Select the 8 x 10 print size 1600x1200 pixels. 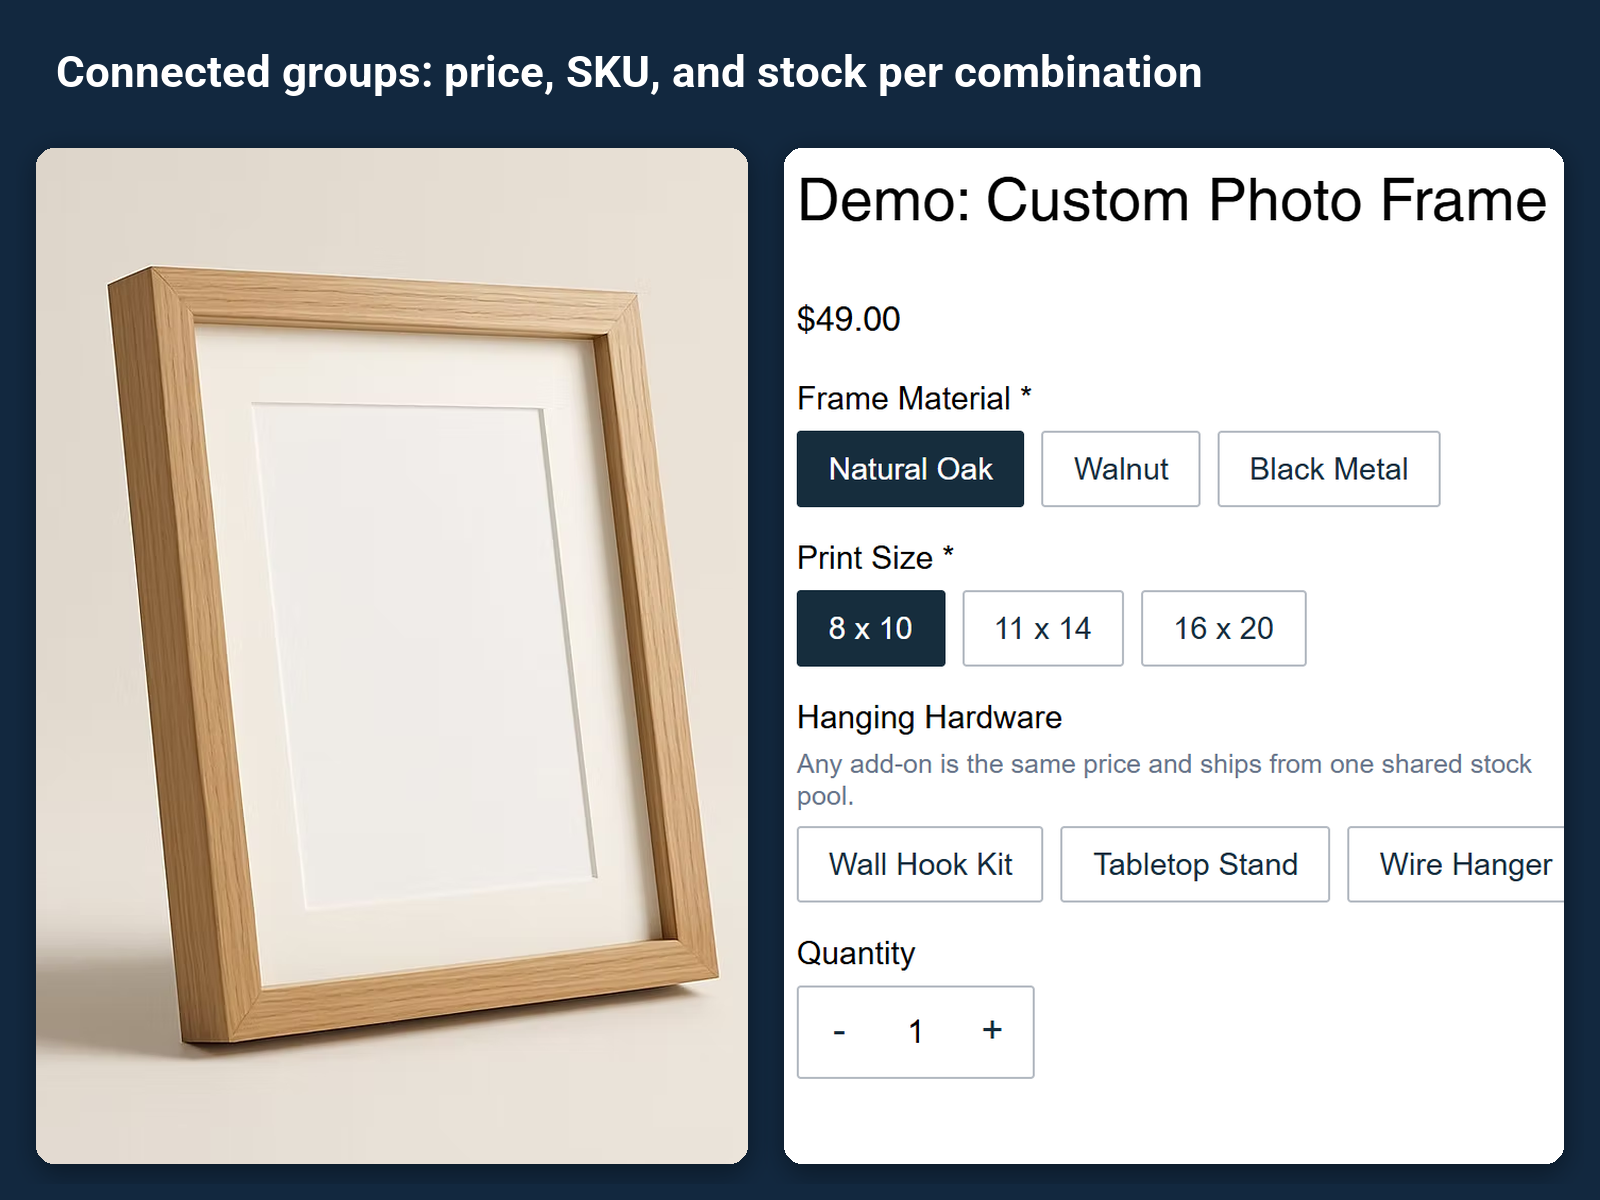(x=870, y=628)
